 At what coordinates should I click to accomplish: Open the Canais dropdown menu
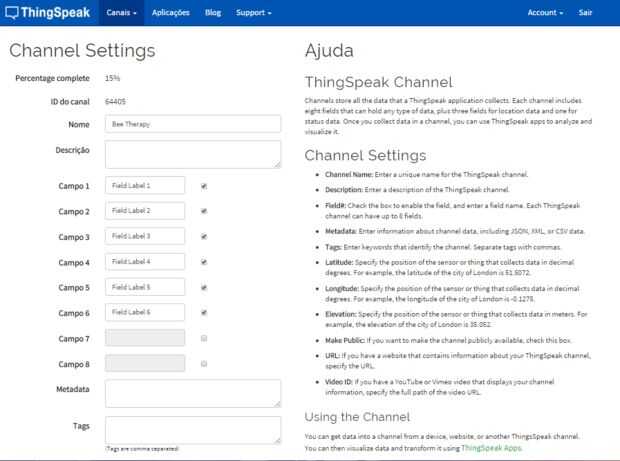tap(120, 13)
